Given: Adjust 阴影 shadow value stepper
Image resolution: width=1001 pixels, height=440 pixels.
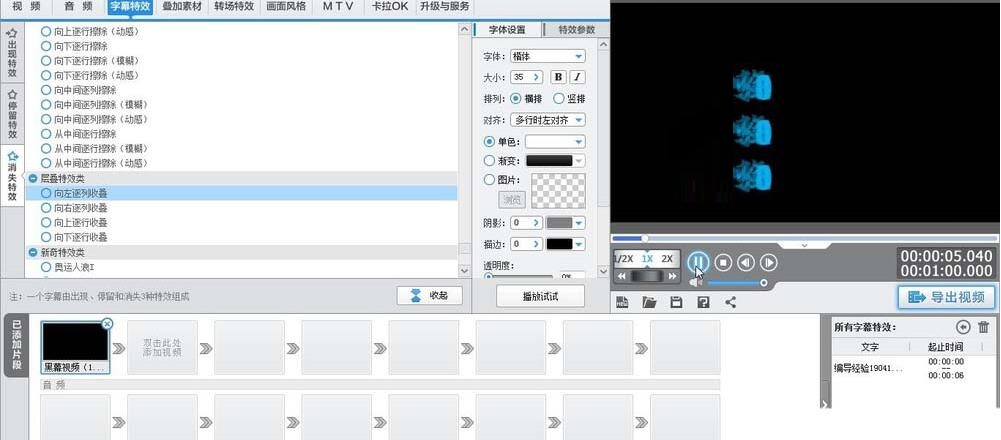Looking at the screenshot, I should (x=536, y=223).
